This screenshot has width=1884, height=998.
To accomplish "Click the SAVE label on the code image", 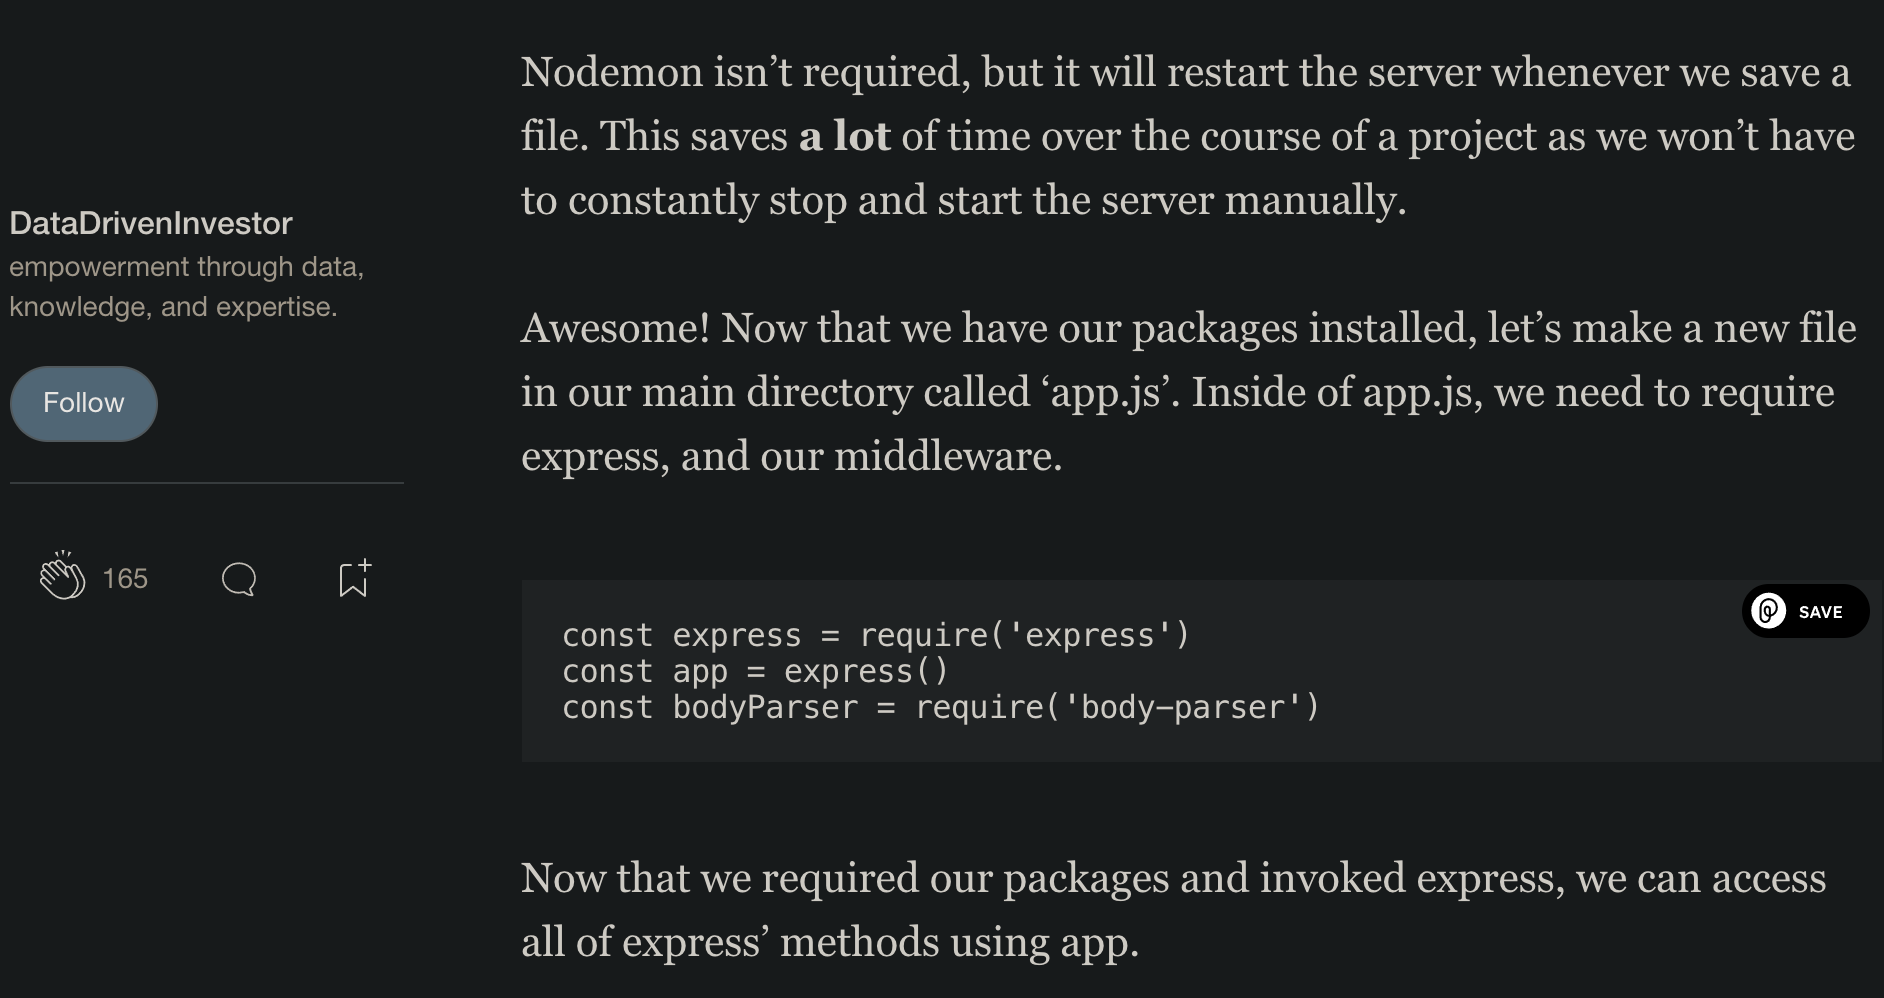I will 1820,612.
